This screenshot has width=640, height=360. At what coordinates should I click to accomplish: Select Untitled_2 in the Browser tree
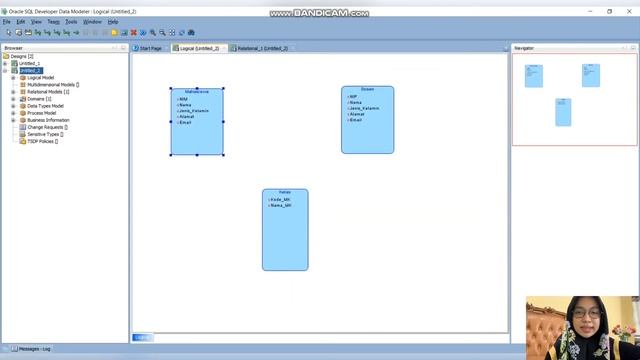tap(31, 71)
